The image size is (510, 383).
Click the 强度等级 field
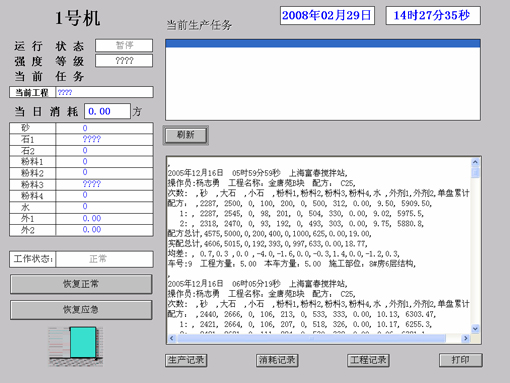124,61
